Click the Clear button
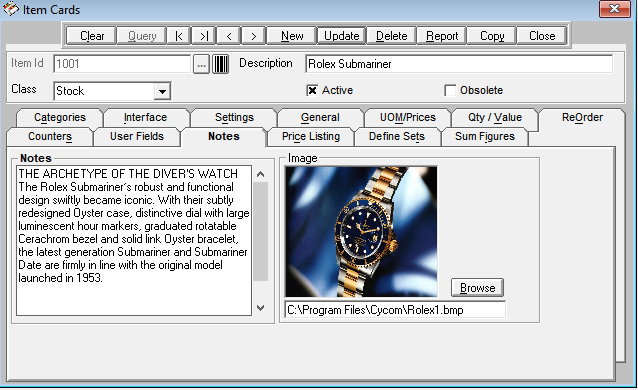Viewport: 638px width, 390px height. (92, 36)
